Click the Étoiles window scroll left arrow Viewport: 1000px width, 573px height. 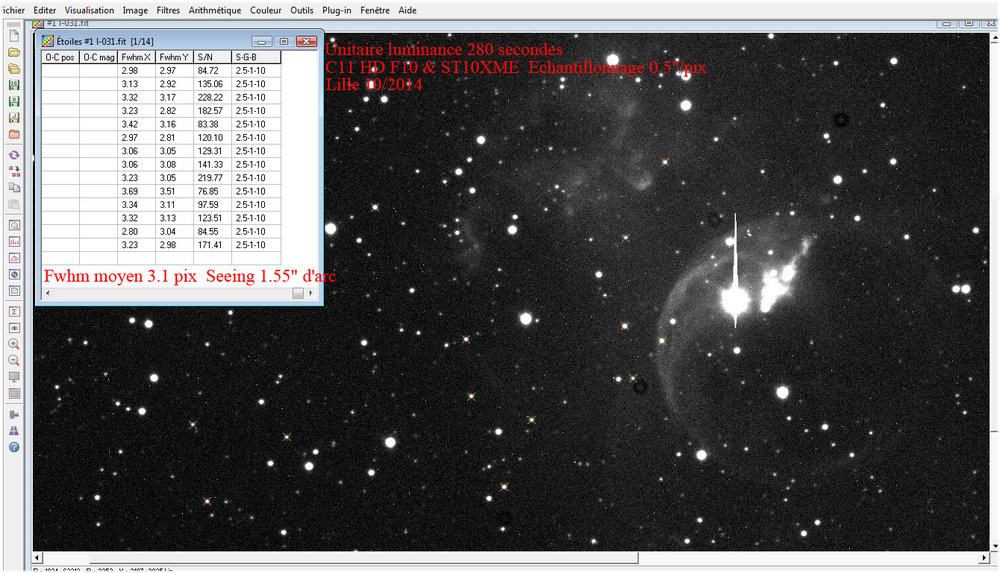(x=48, y=293)
